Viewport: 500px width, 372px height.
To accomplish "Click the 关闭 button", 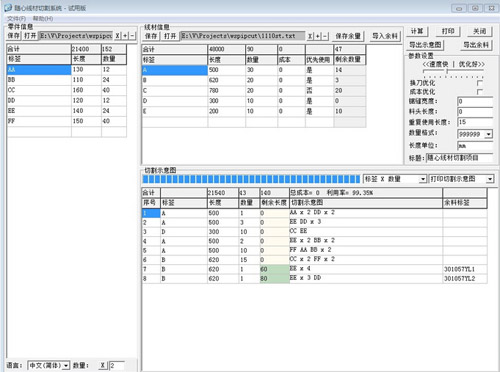I will click(x=479, y=31).
